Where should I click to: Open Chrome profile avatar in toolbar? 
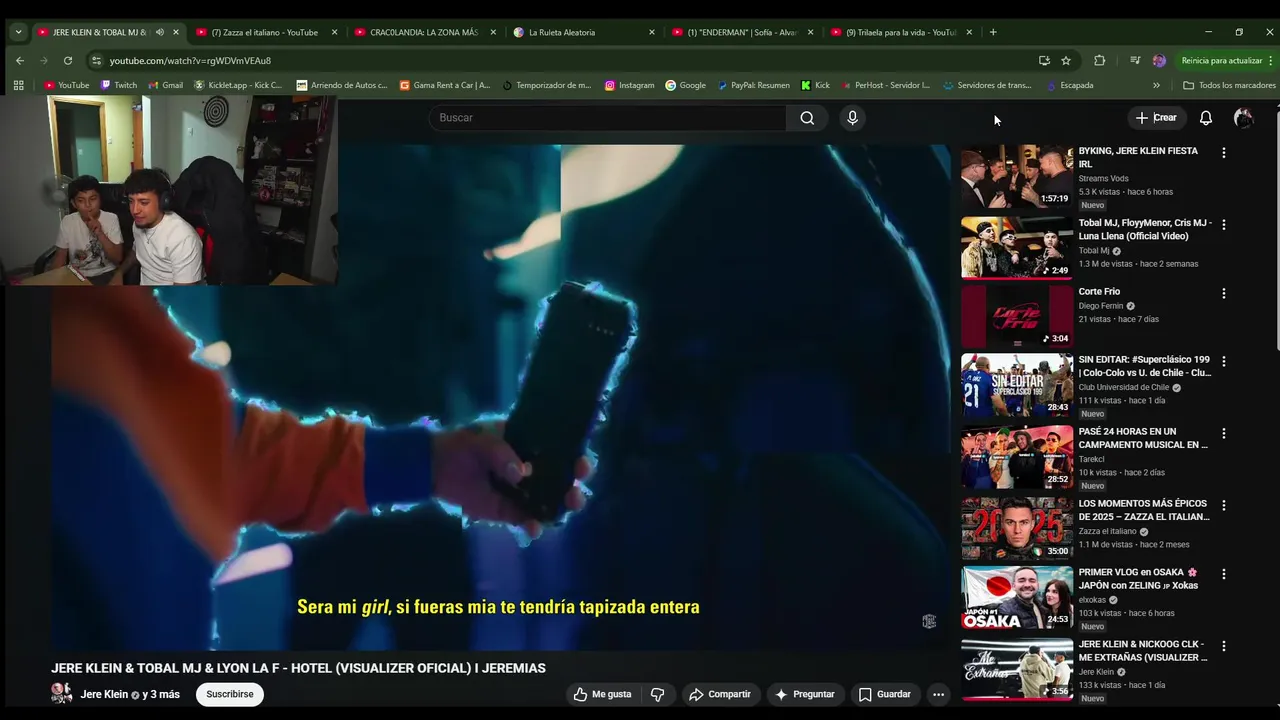pos(1159,60)
